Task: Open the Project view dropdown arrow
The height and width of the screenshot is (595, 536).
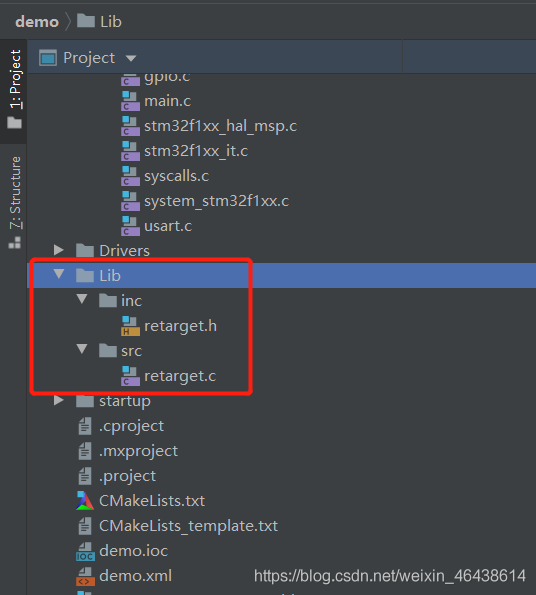Action: (x=131, y=58)
